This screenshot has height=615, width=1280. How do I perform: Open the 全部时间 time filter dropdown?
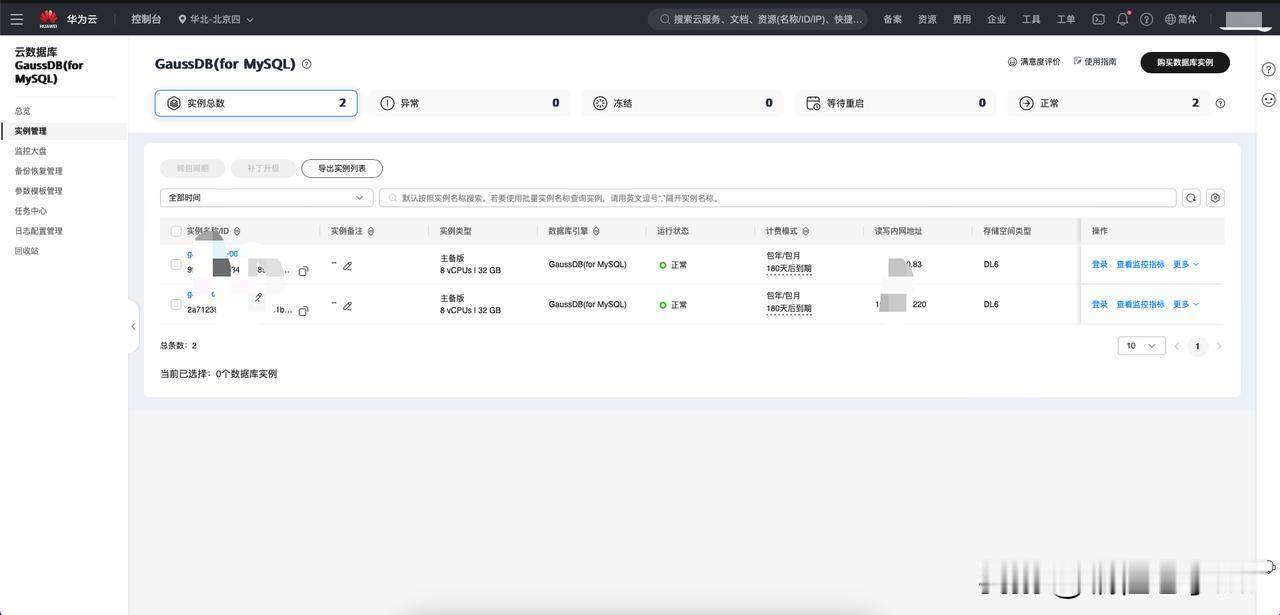(x=267, y=198)
